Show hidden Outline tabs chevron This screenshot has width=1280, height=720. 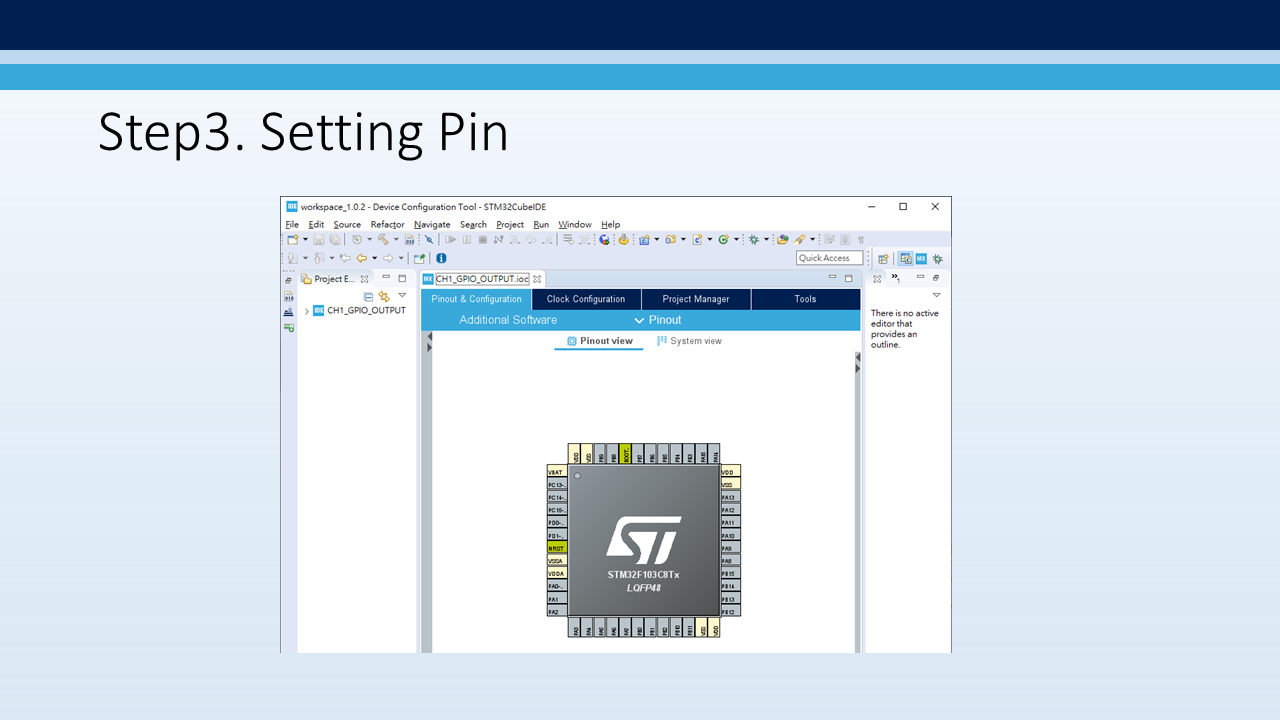[897, 278]
